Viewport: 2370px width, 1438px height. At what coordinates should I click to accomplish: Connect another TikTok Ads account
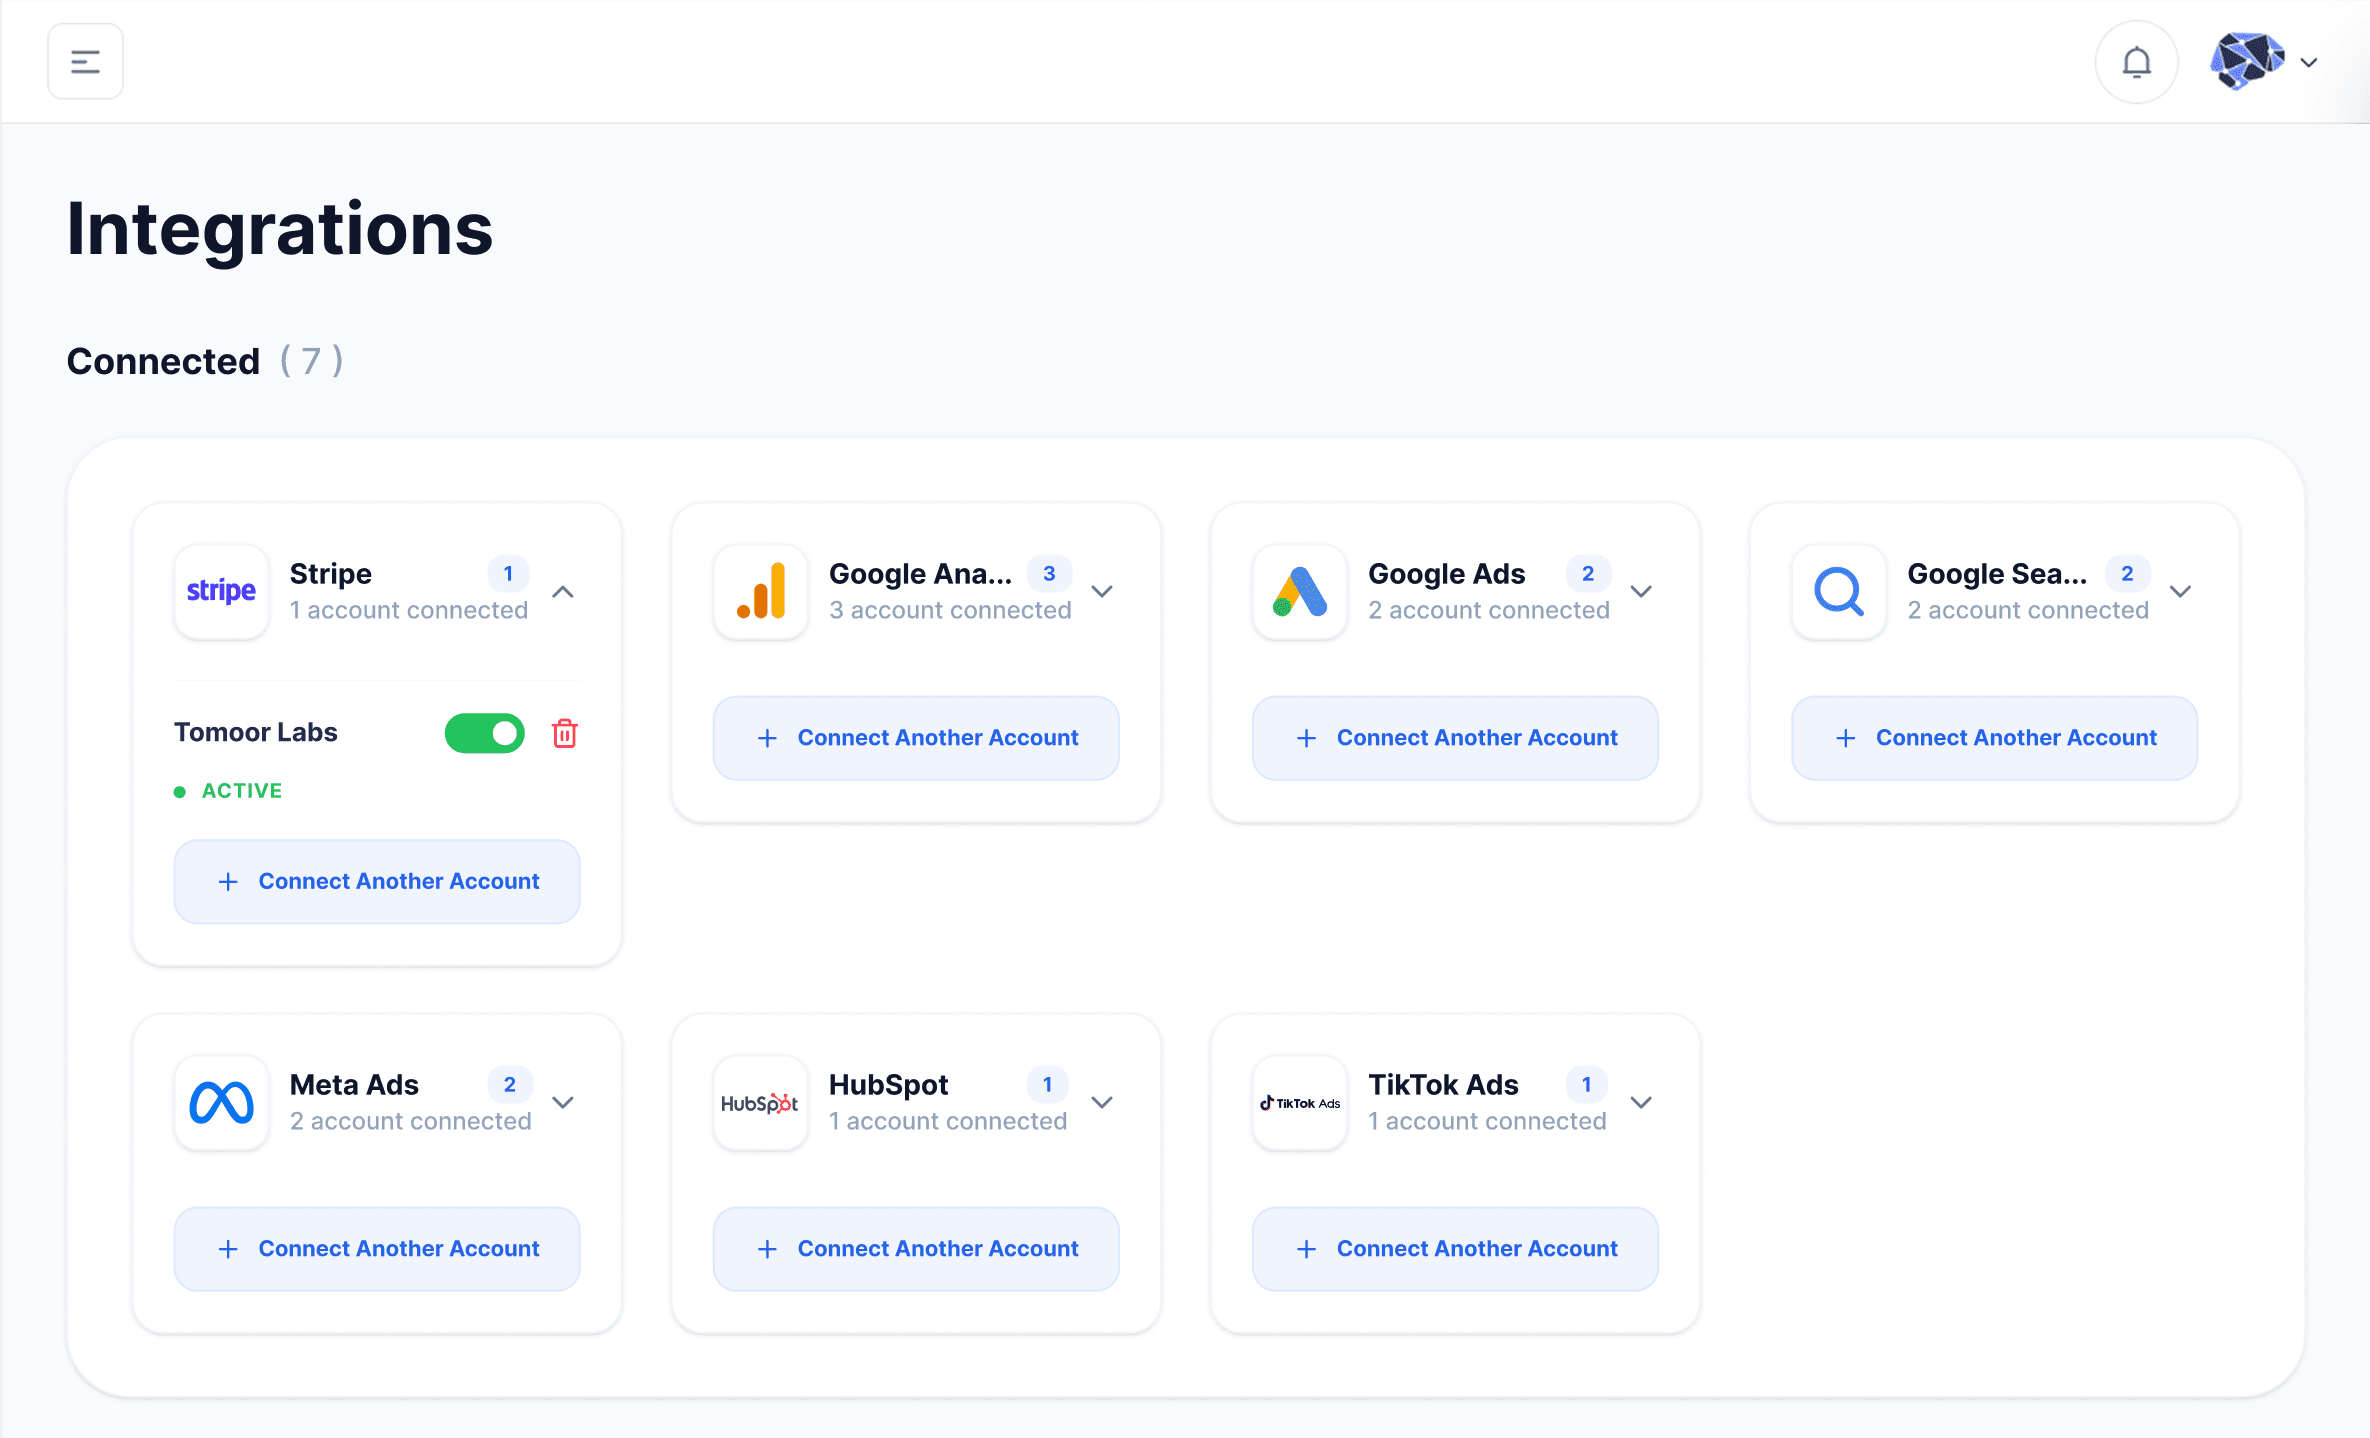(x=1455, y=1248)
